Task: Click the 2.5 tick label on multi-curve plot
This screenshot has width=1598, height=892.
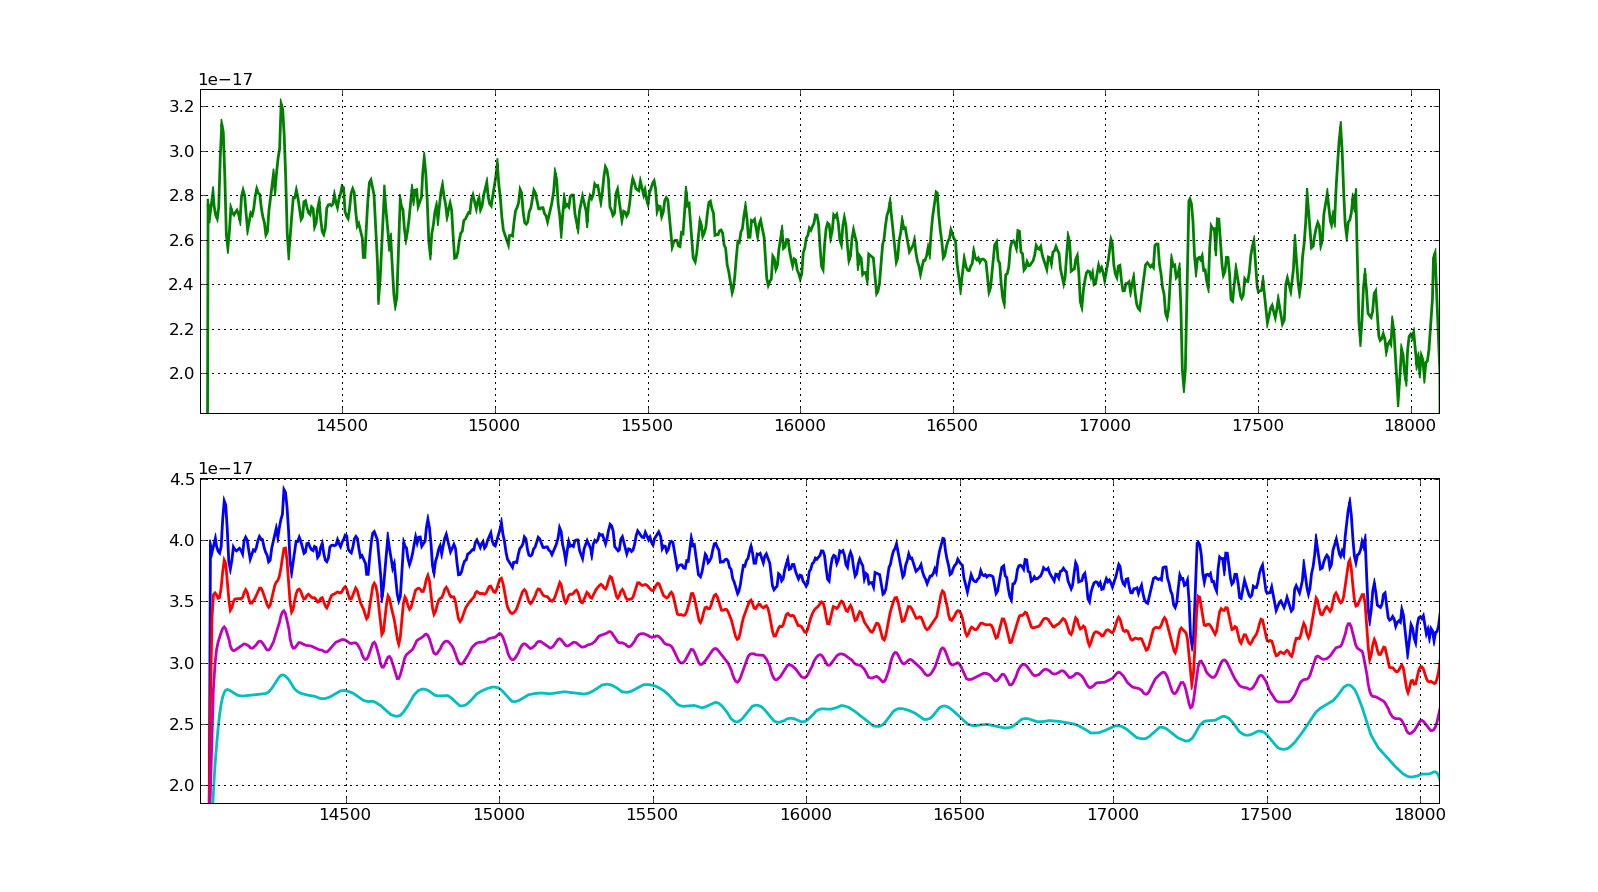Action: pos(183,725)
